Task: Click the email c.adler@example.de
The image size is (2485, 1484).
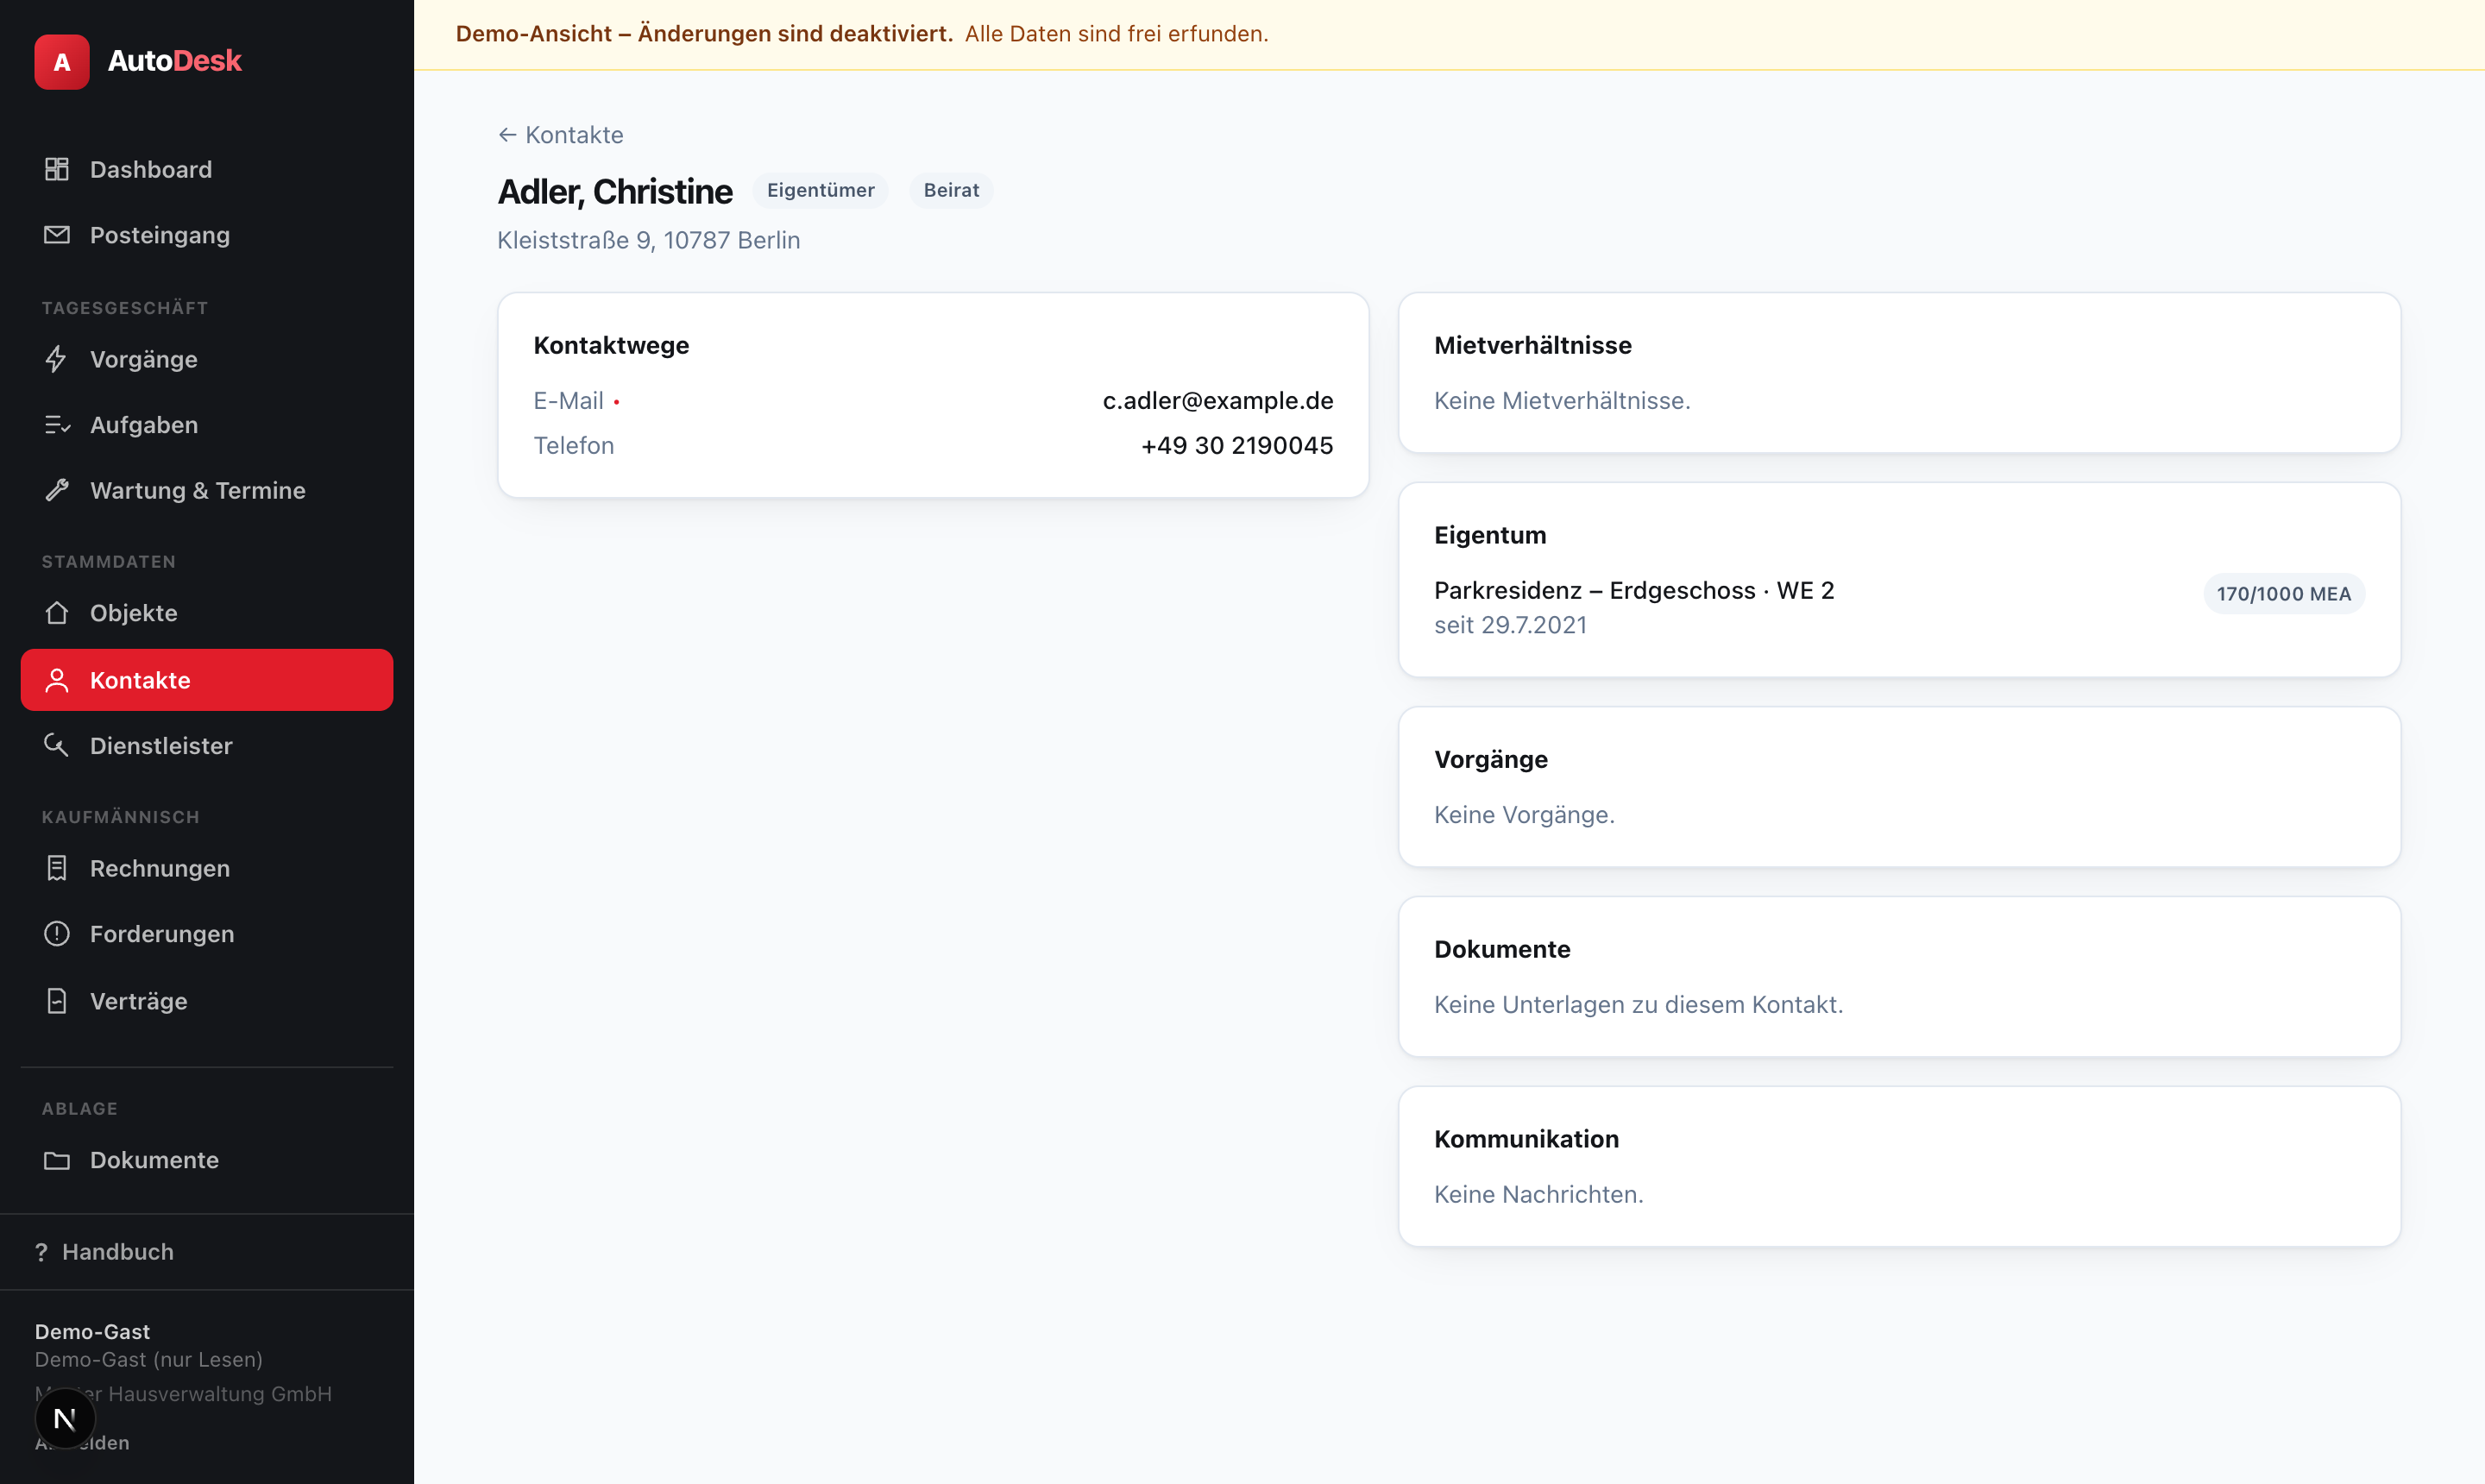Action: (1218, 401)
